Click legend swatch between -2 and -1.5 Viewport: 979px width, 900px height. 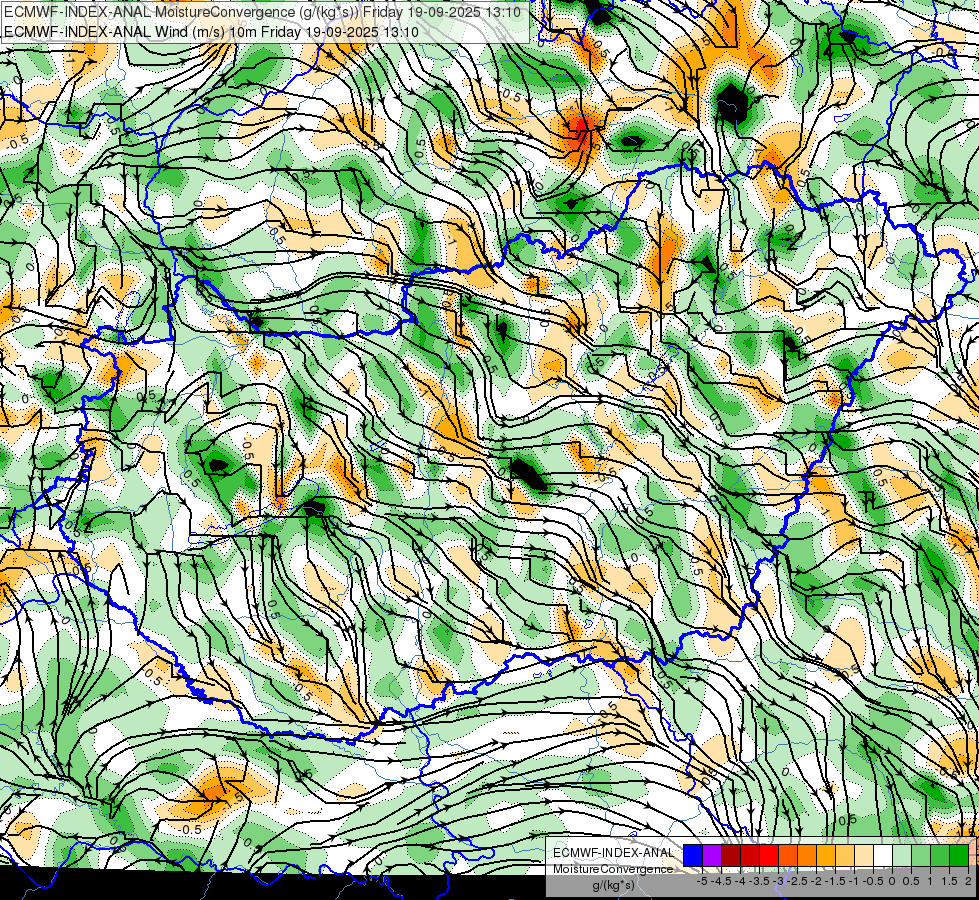click(x=826, y=855)
